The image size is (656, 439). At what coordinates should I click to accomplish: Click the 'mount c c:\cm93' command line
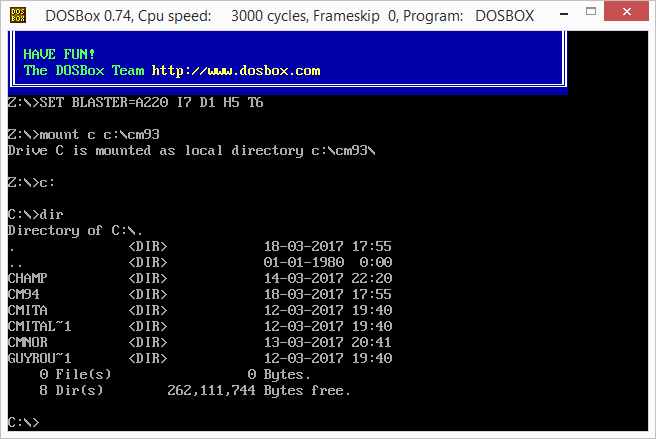(84, 134)
